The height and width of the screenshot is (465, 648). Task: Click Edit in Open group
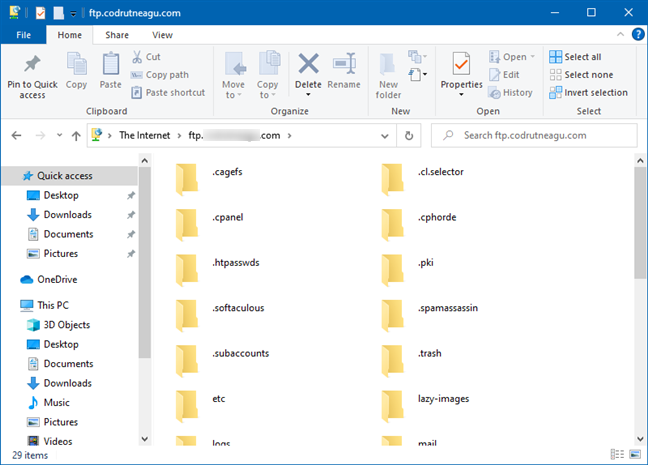pyautogui.click(x=504, y=75)
